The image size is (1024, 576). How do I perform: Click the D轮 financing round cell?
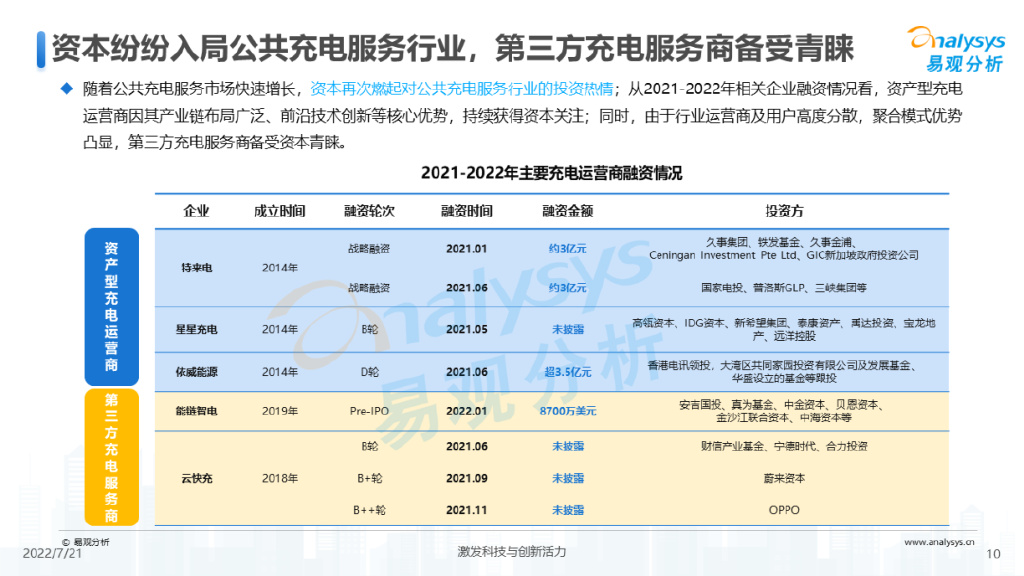(369, 372)
